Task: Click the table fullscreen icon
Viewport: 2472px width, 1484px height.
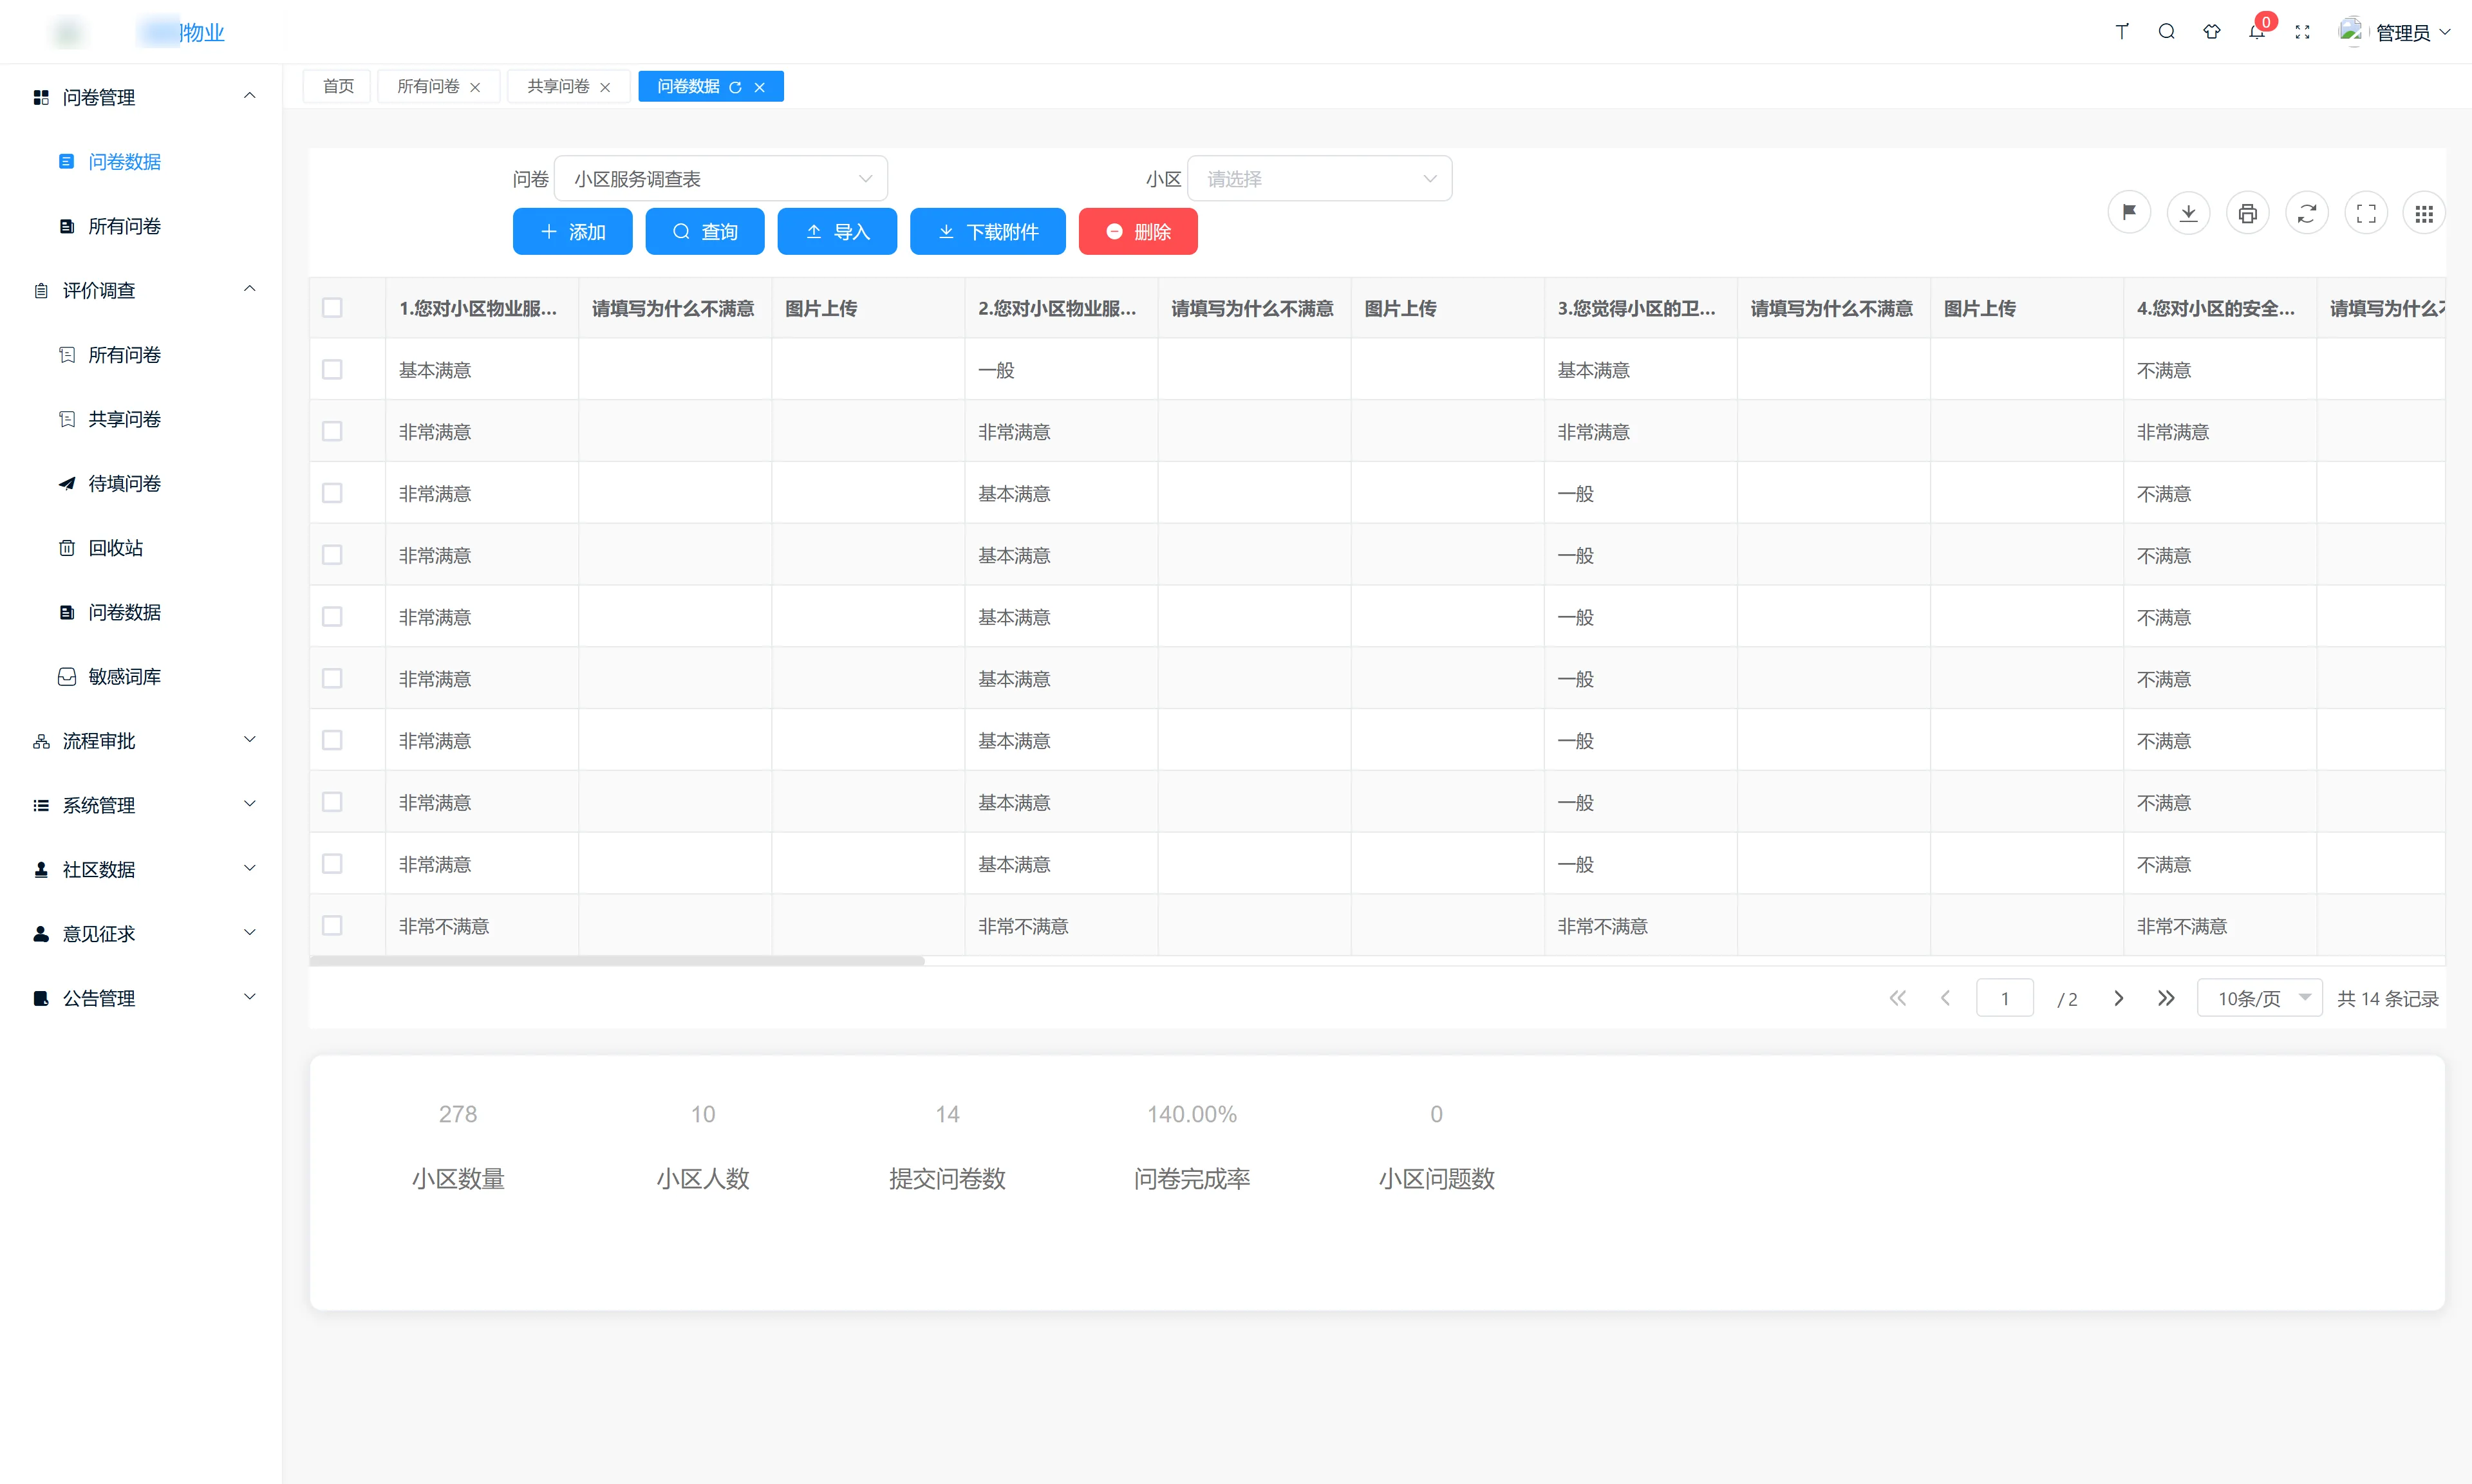Action: (2366, 213)
